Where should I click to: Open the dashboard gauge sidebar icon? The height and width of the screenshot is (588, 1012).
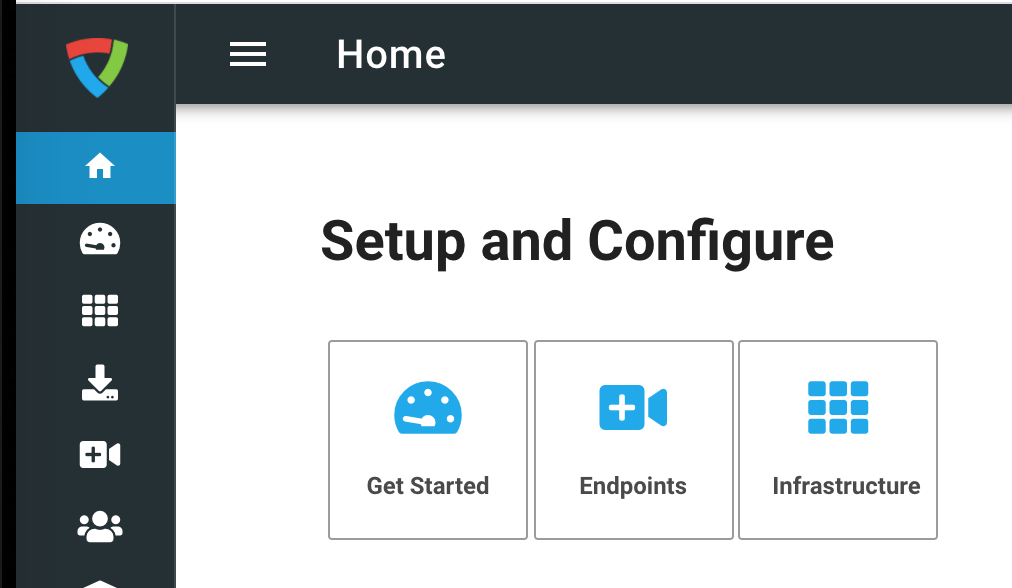point(99,239)
